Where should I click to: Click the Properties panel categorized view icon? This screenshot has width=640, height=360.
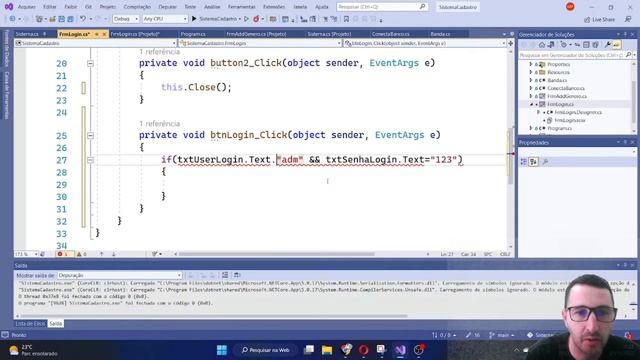pos(524,162)
